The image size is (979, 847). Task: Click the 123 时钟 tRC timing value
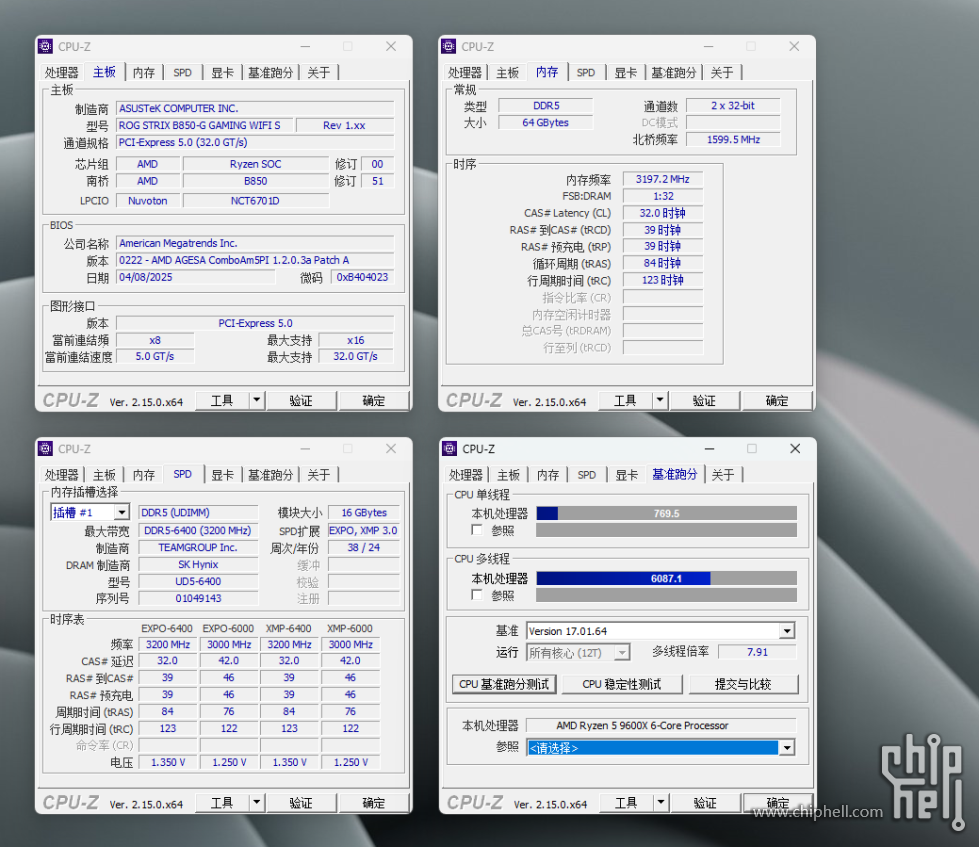click(662, 280)
